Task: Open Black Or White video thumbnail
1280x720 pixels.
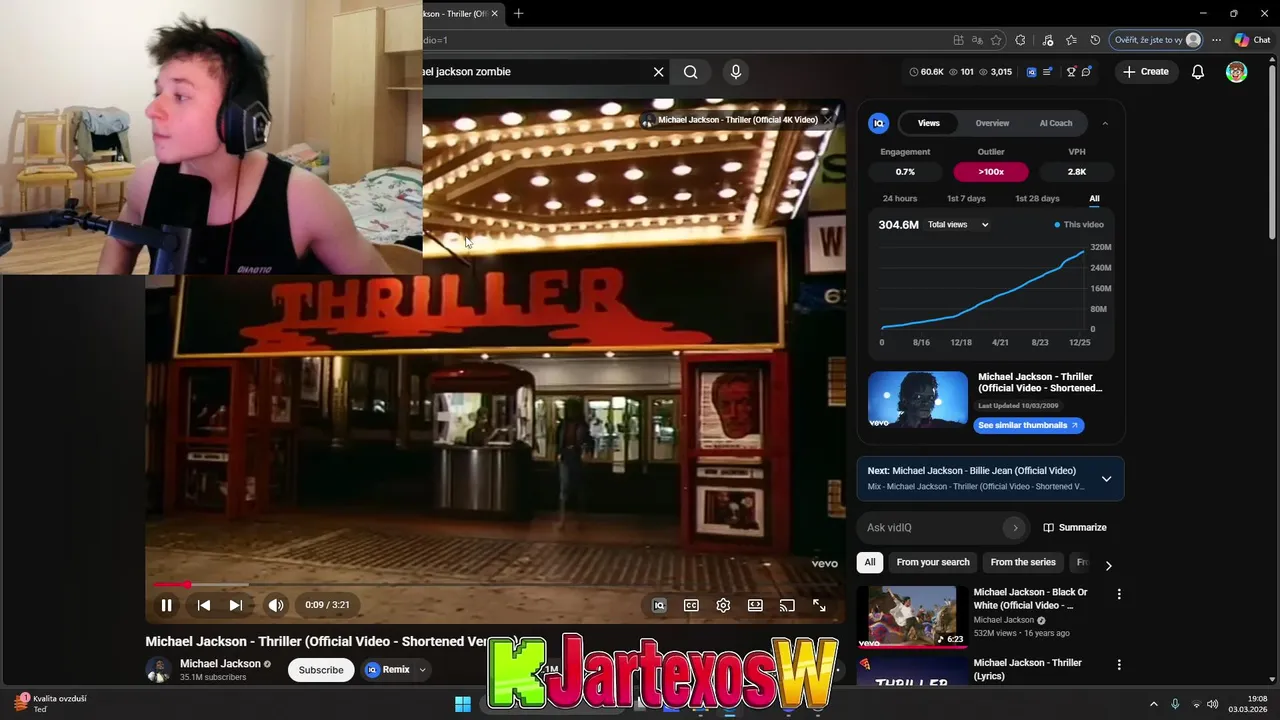Action: [912, 616]
